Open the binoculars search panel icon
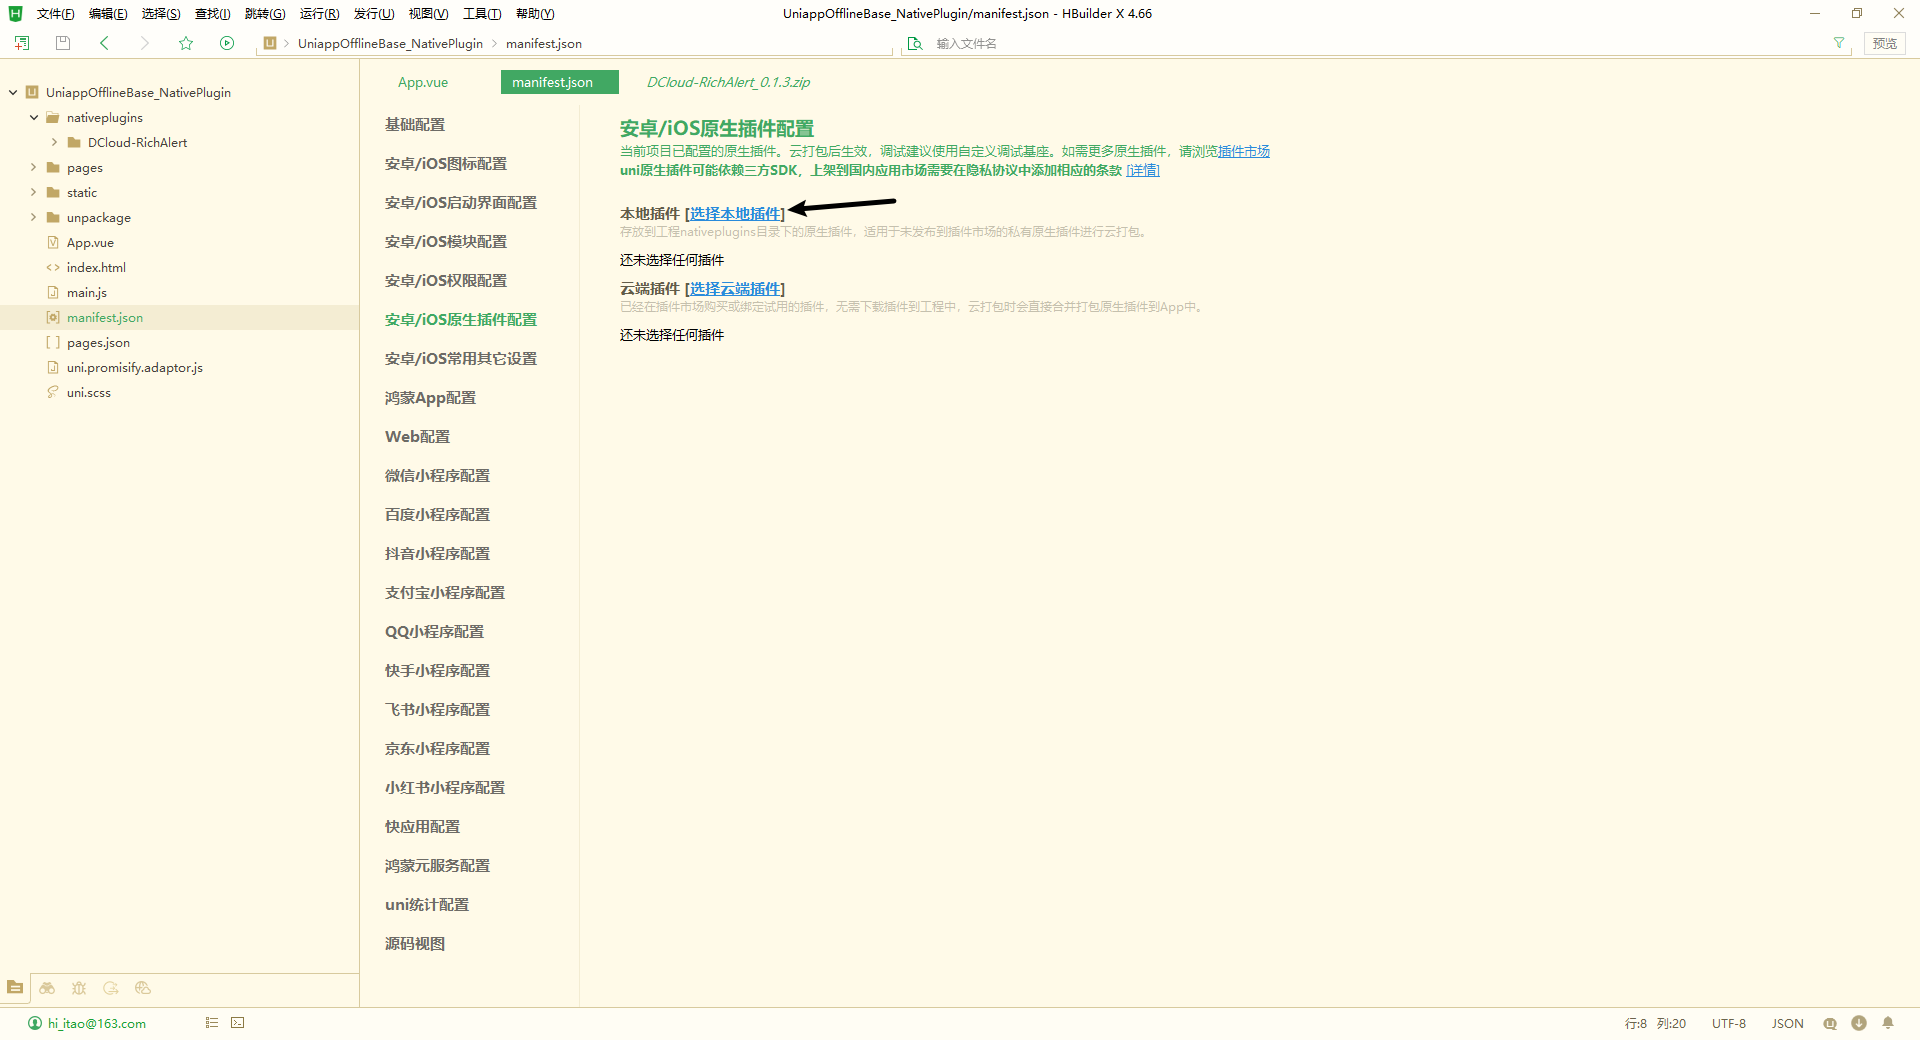This screenshot has height=1040, width=1920. [47, 988]
